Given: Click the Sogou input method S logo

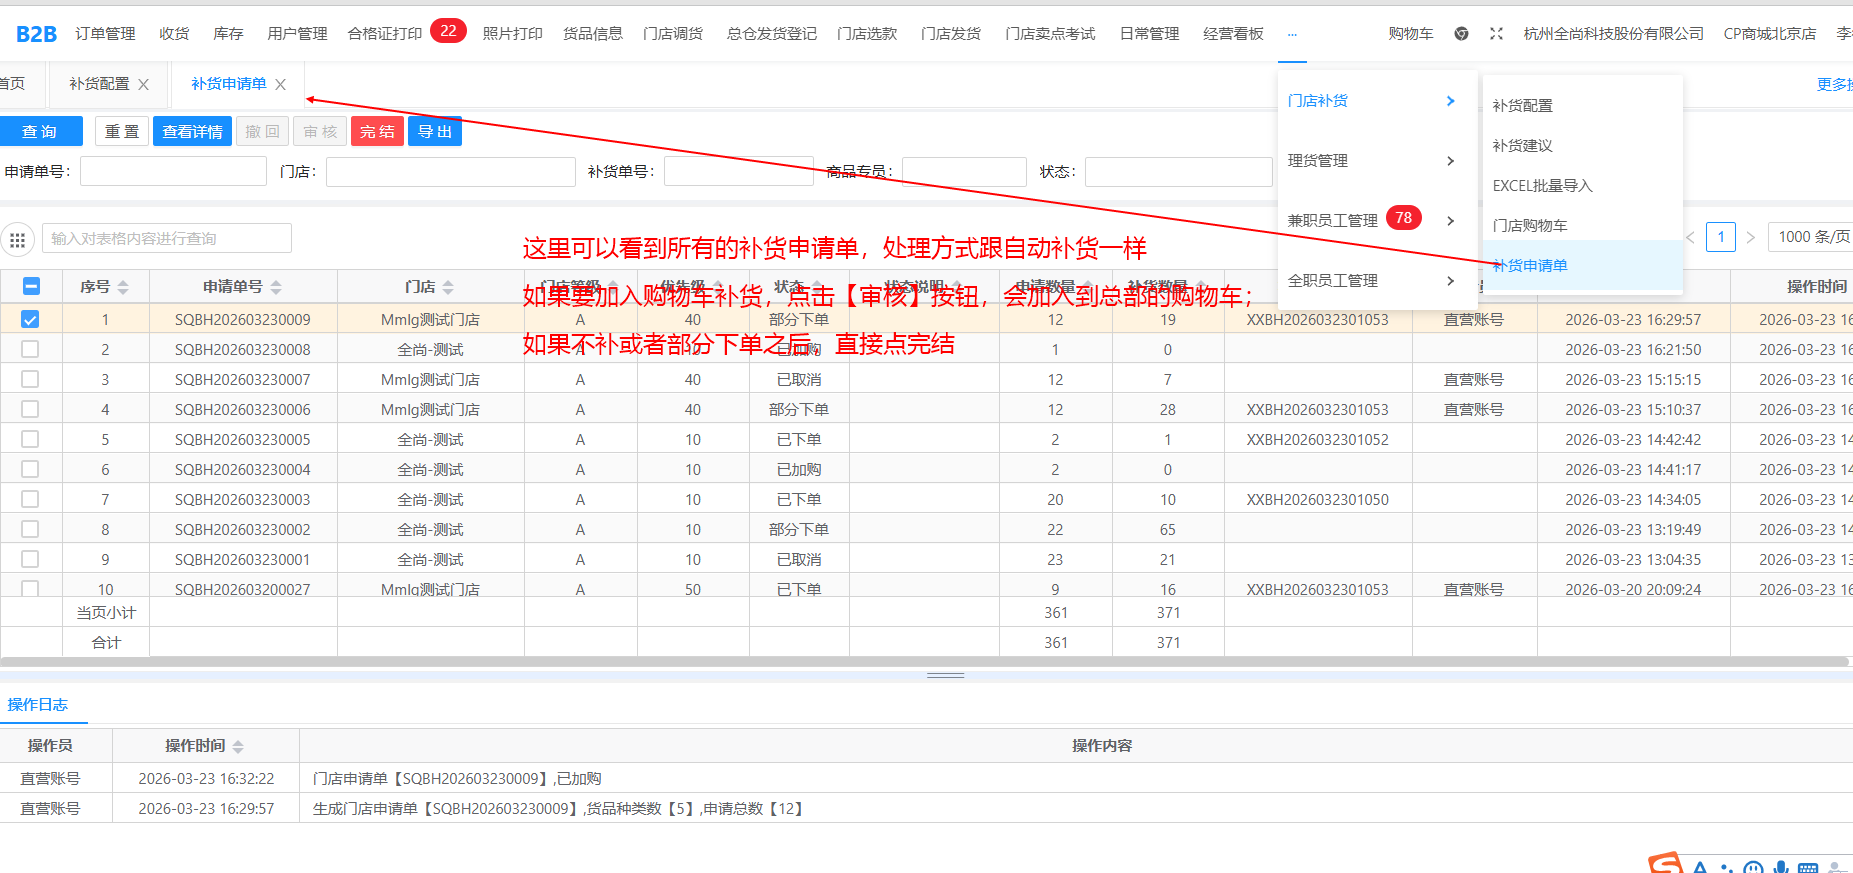Looking at the screenshot, I should pyautogui.click(x=1665, y=864).
